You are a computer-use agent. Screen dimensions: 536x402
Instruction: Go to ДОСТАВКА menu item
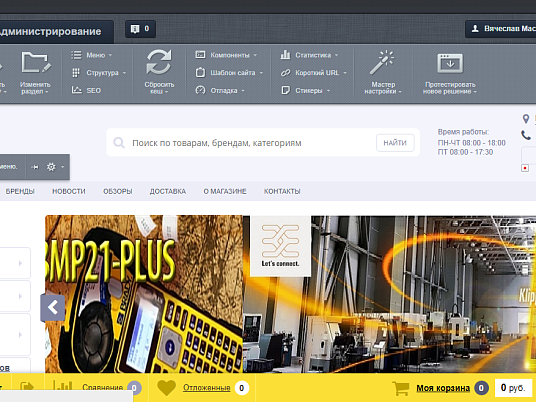click(x=168, y=191)
